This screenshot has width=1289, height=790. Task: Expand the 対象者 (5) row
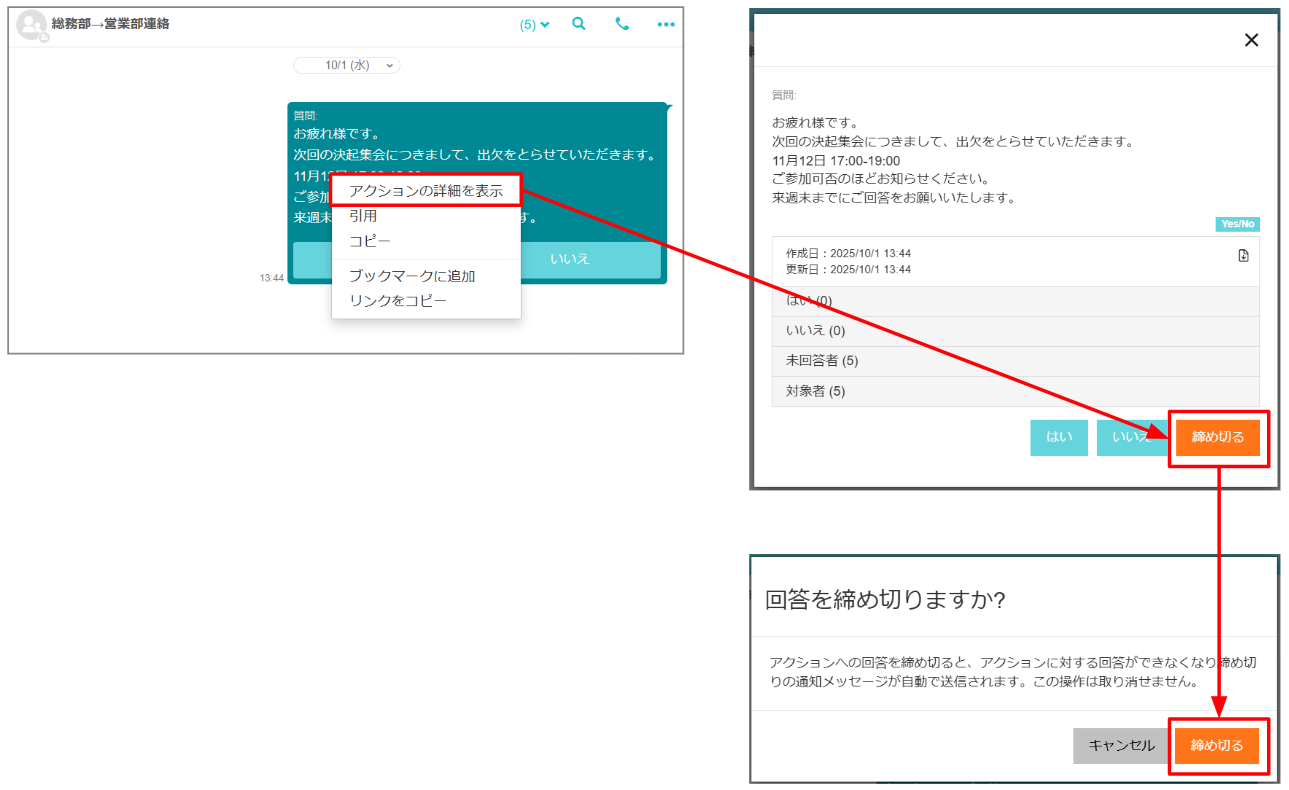point(1015,391)
